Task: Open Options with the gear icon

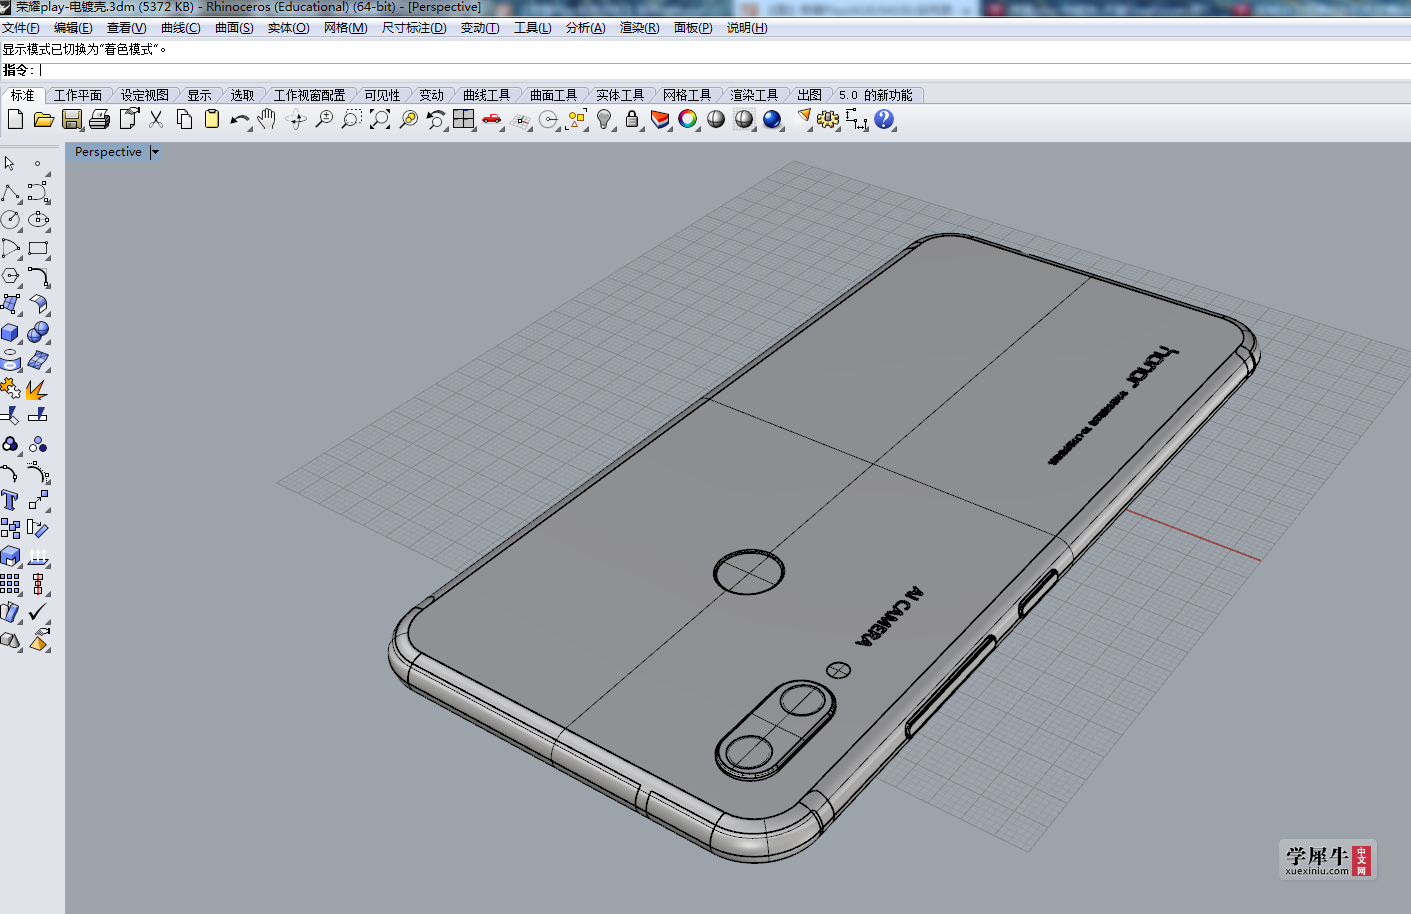Action: [x=828, y=119]
